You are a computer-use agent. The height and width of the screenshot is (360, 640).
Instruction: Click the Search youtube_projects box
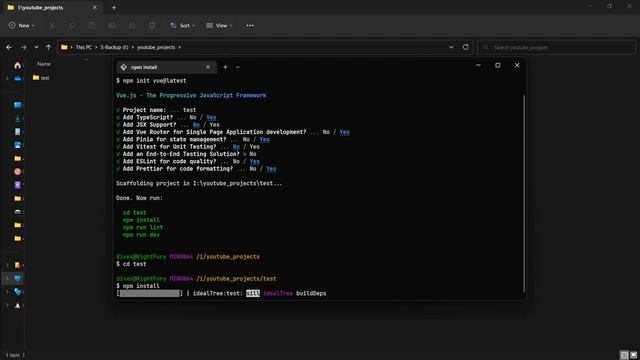(x=556, y=47)
